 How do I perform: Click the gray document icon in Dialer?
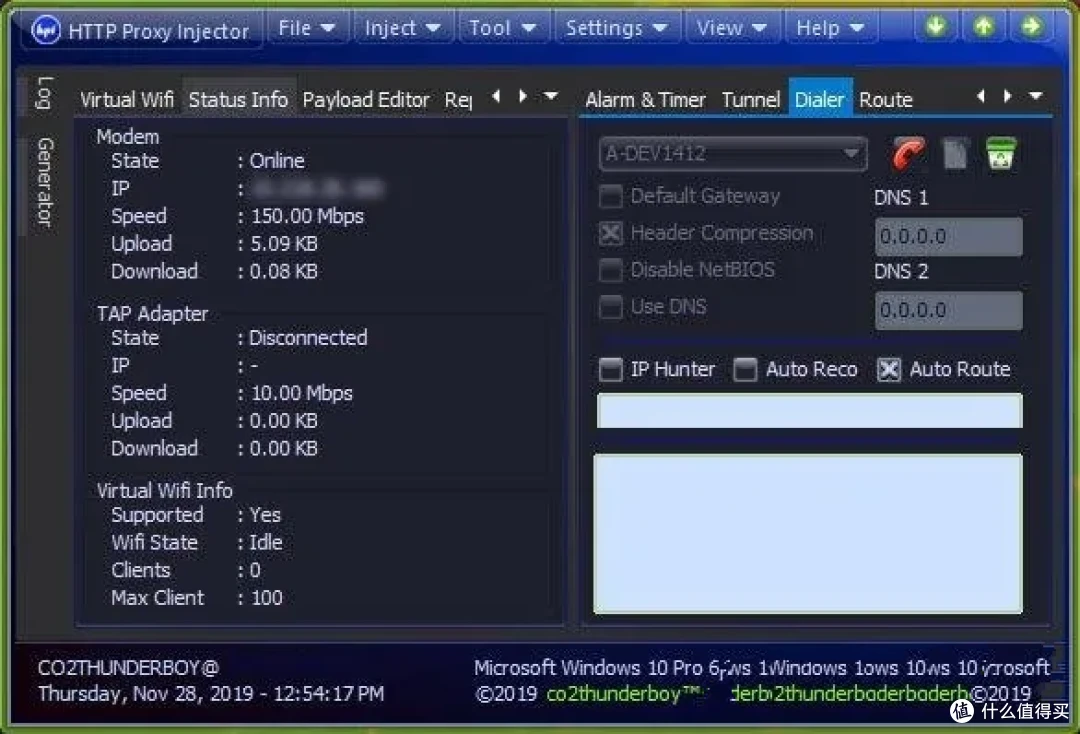point(955,153)
